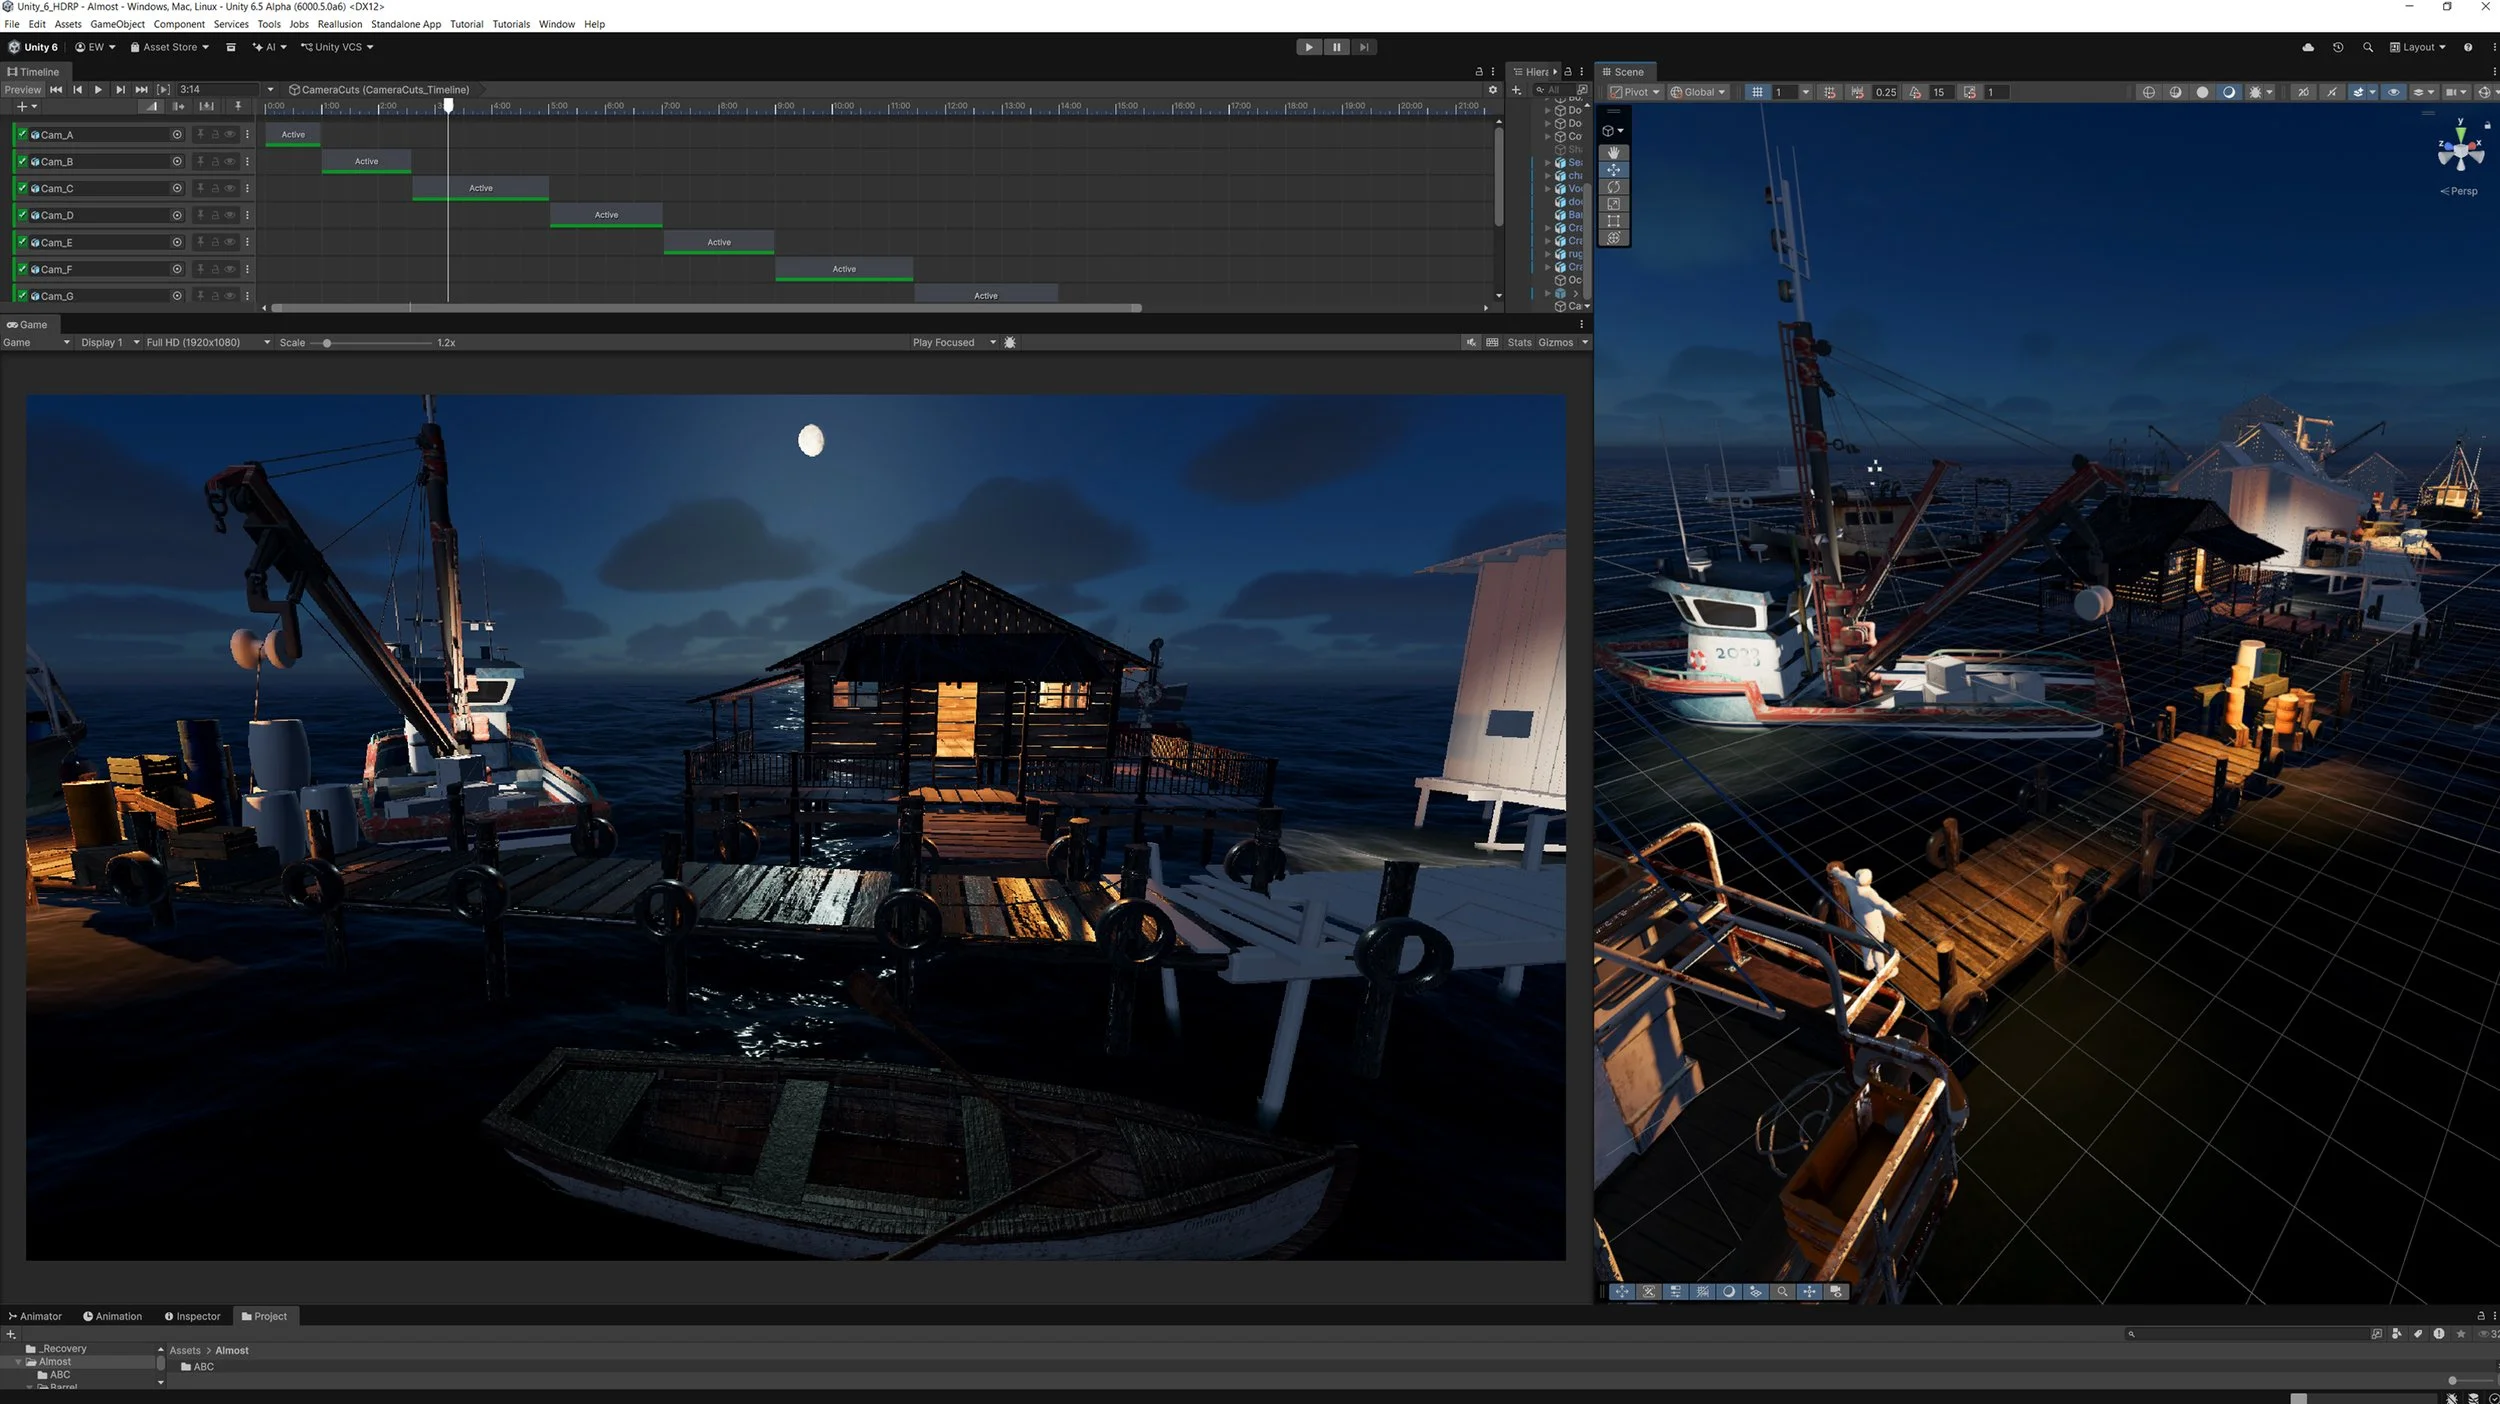Open the GameObject menu
Image resolution: width=2500 pixels, height=1404 pixels.
point(117,24)
